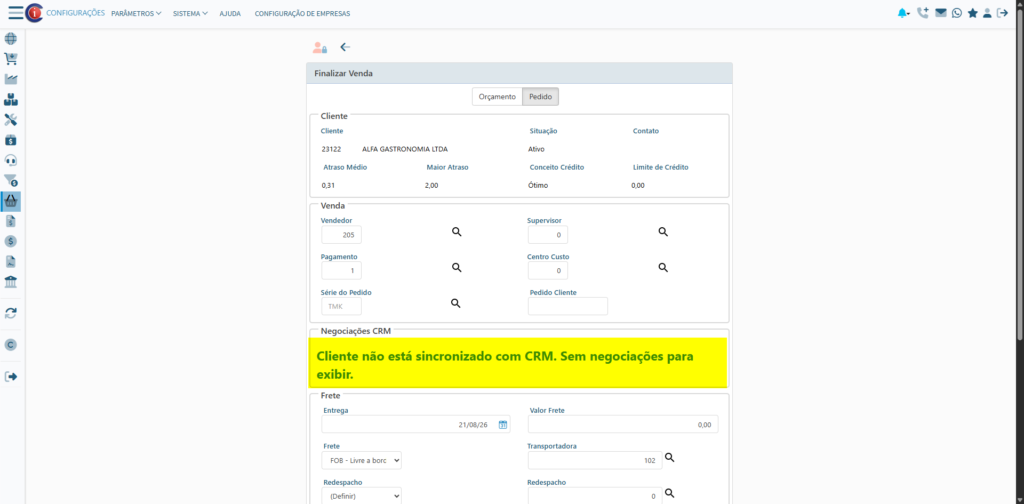Click the blocked customer icon
This screenshot has width=1024, height=504.
pos(319,48)
